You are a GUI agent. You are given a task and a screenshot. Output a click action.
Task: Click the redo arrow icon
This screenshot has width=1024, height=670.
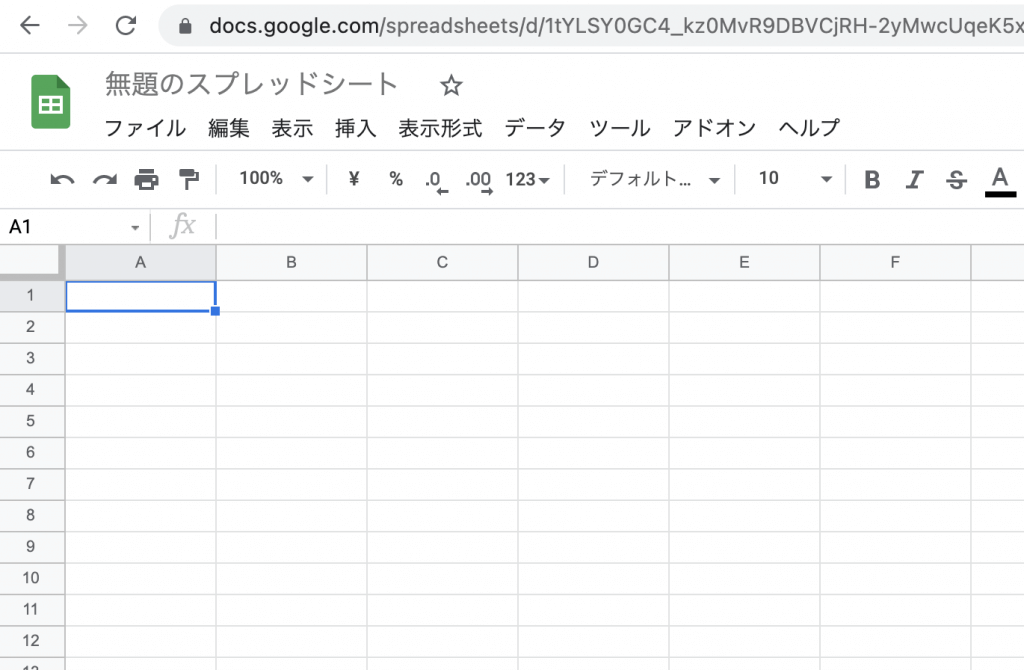[104, 180]
